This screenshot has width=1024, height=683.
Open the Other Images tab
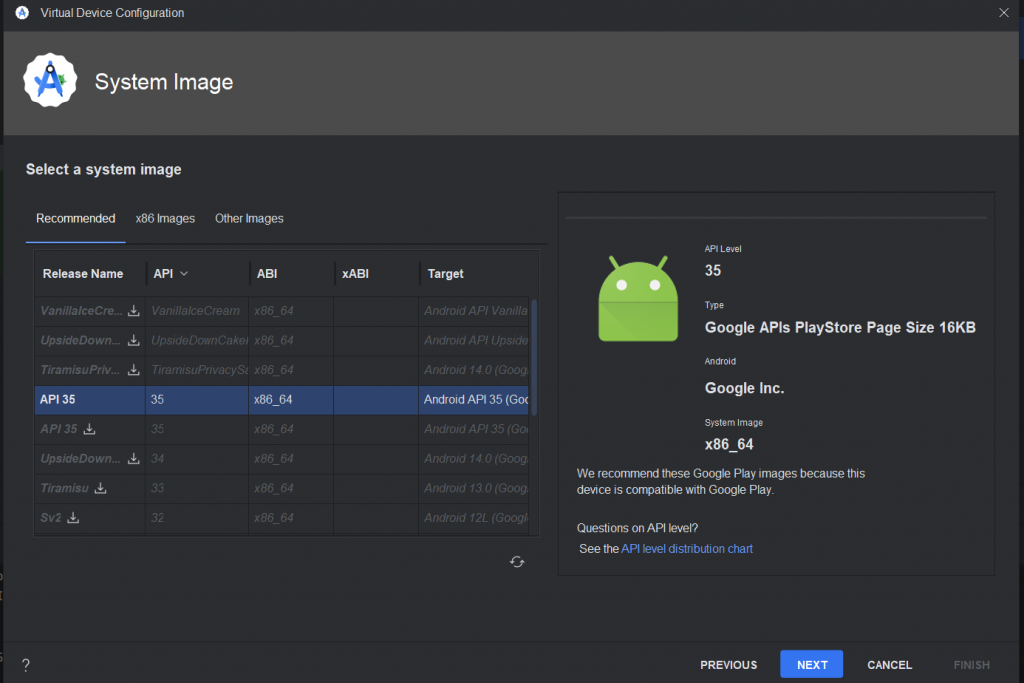(x=249, y=218)
